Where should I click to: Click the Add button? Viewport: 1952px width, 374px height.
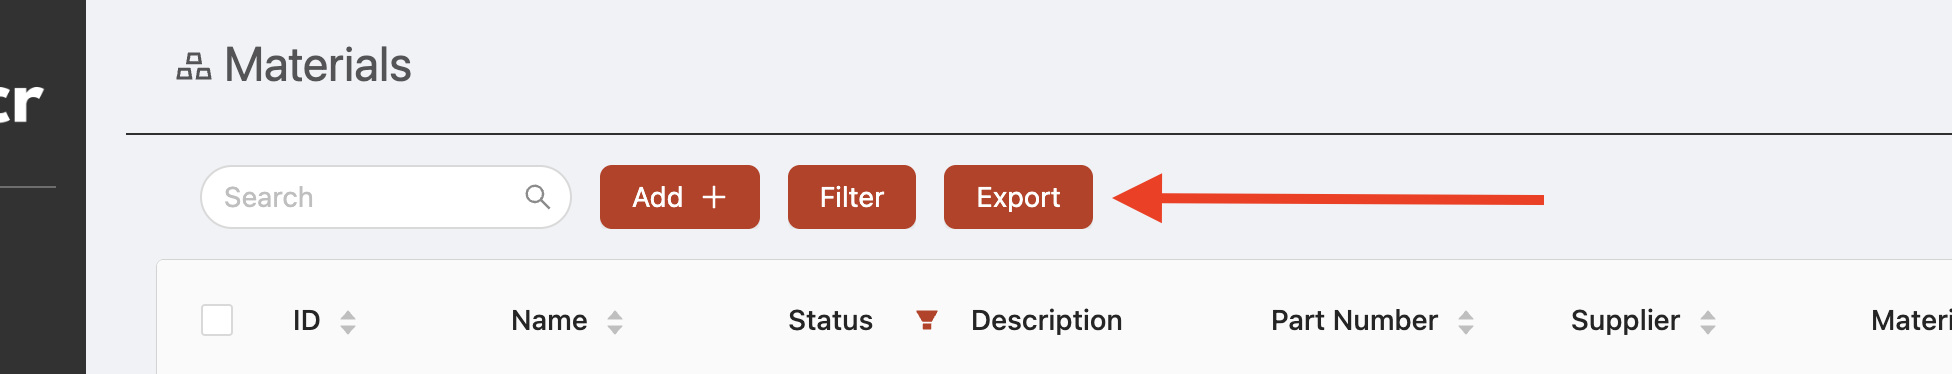(x=680, y=197)
